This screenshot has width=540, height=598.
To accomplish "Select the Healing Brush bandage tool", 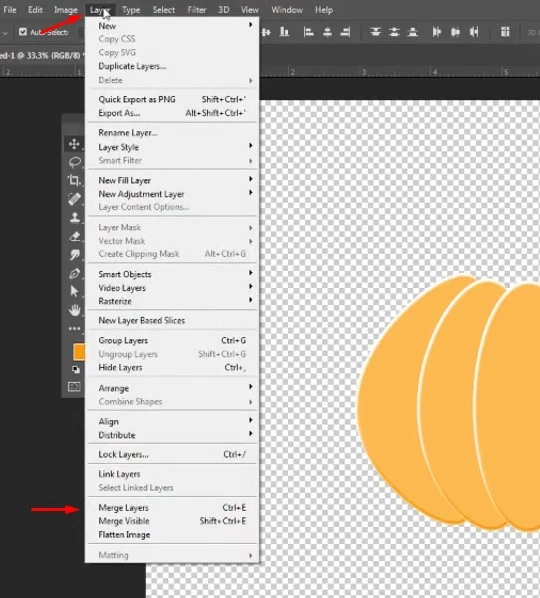I will click(x=74, y=199).
